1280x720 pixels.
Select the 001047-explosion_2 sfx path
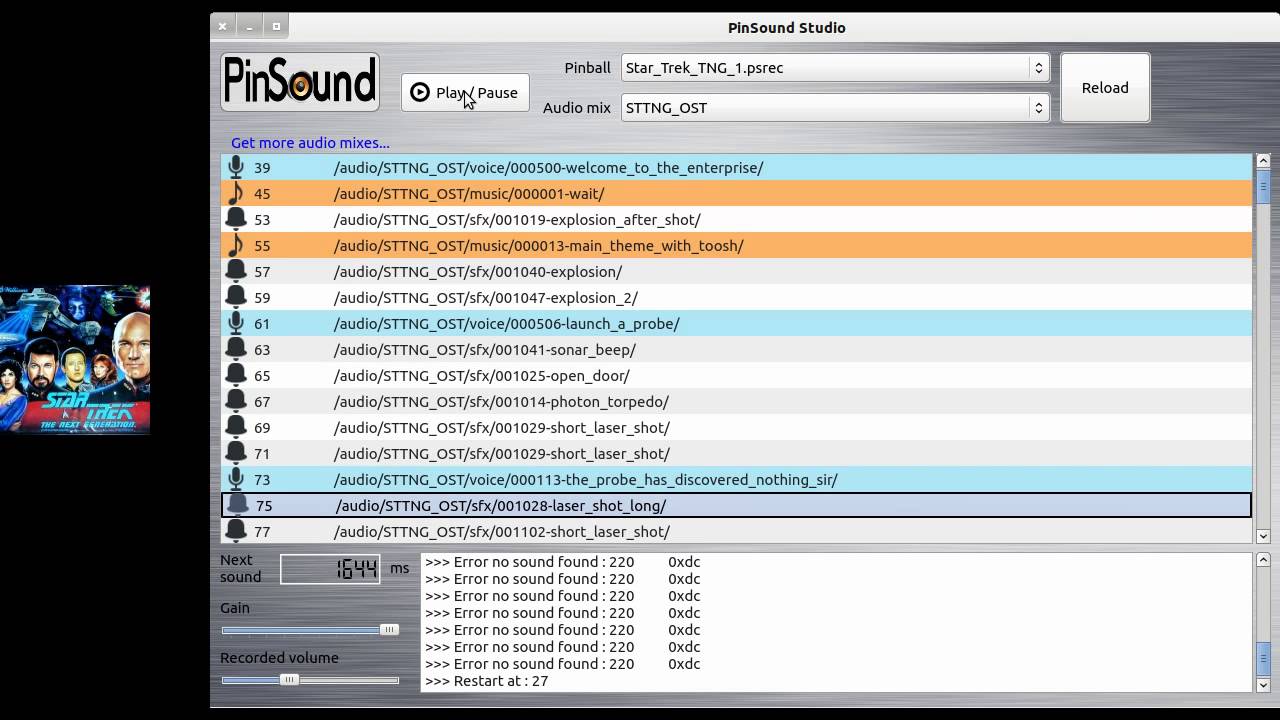click(486, 298)
